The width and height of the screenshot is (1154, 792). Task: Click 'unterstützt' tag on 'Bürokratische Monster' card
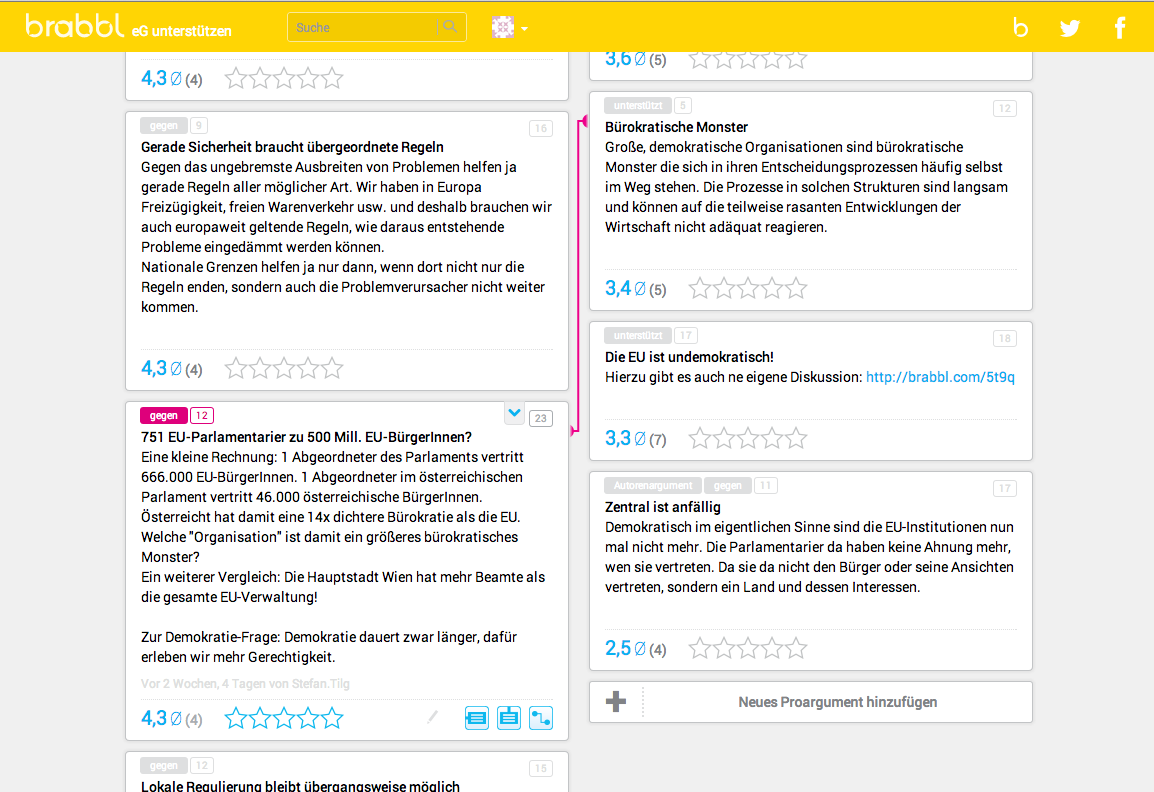[x=638, y=106]
